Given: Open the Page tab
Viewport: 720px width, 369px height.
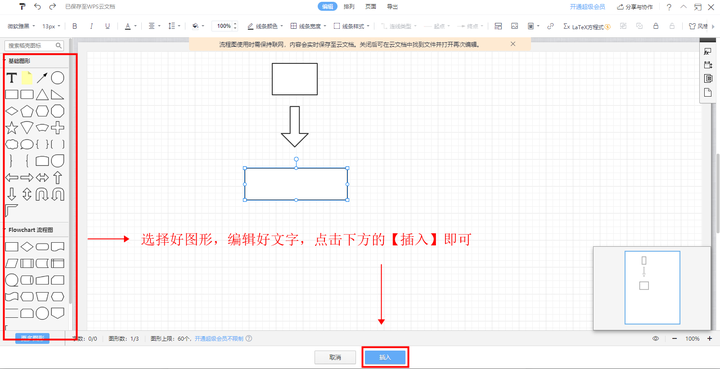Looking at the screenshot, I should [371, 6].
